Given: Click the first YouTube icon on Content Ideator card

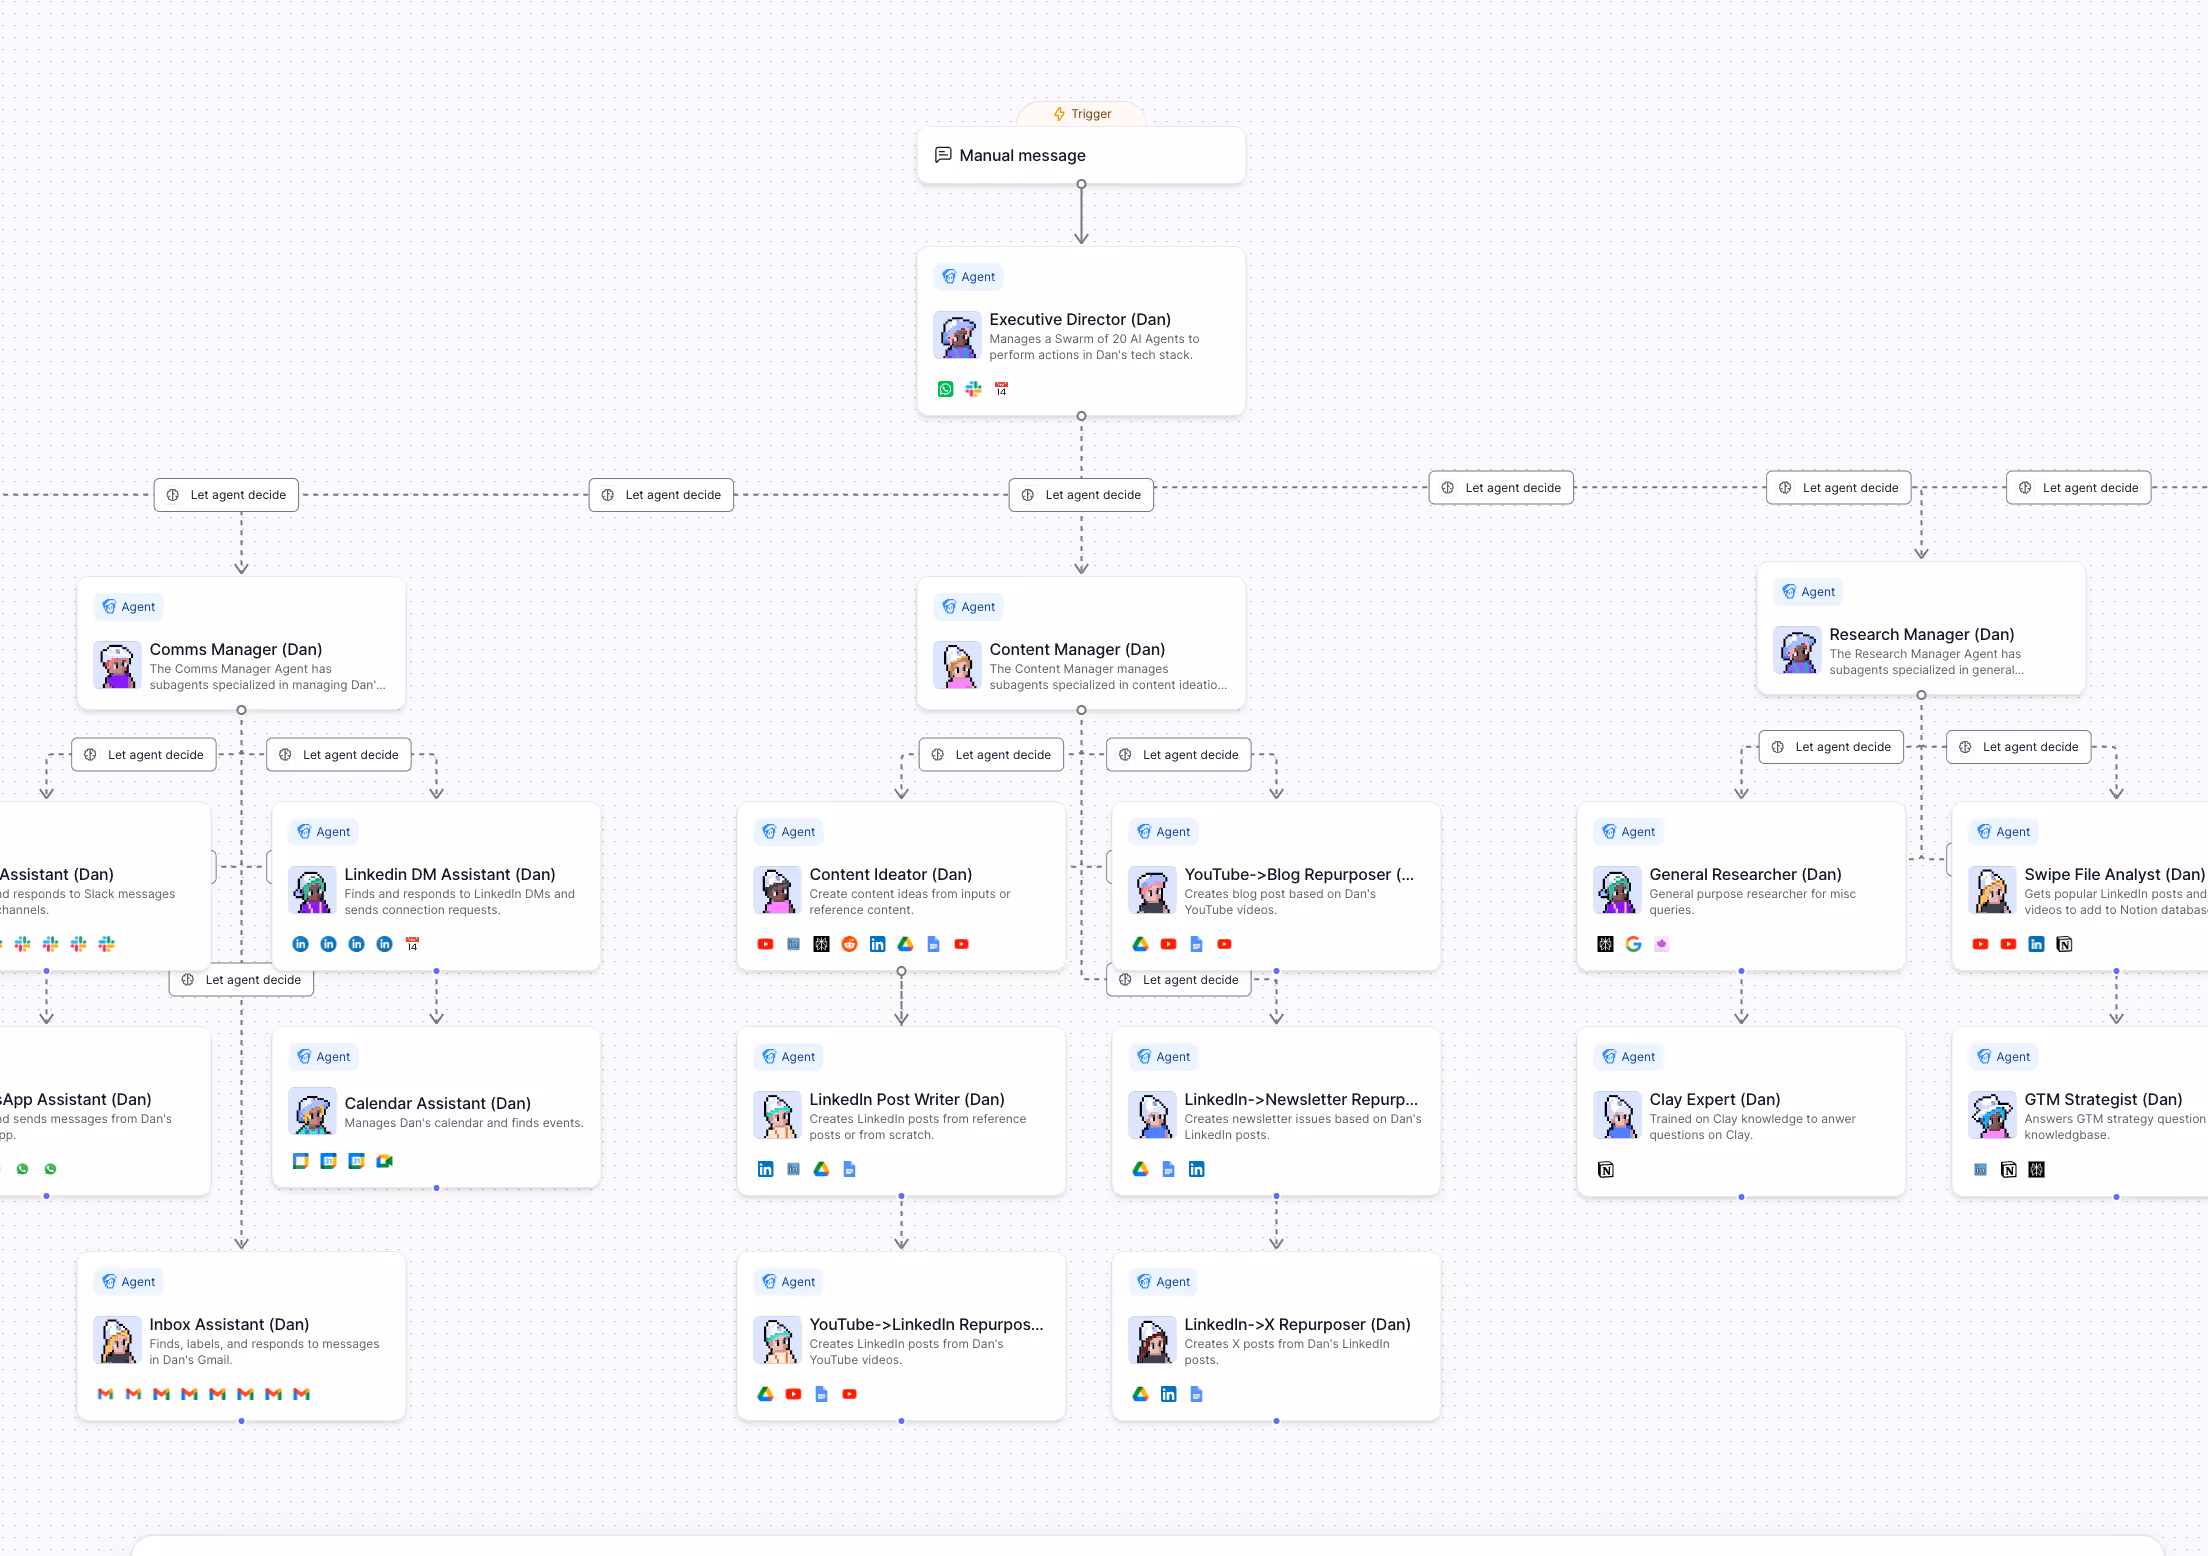Looking at the screenshot, I should click(x=765, y=944).
